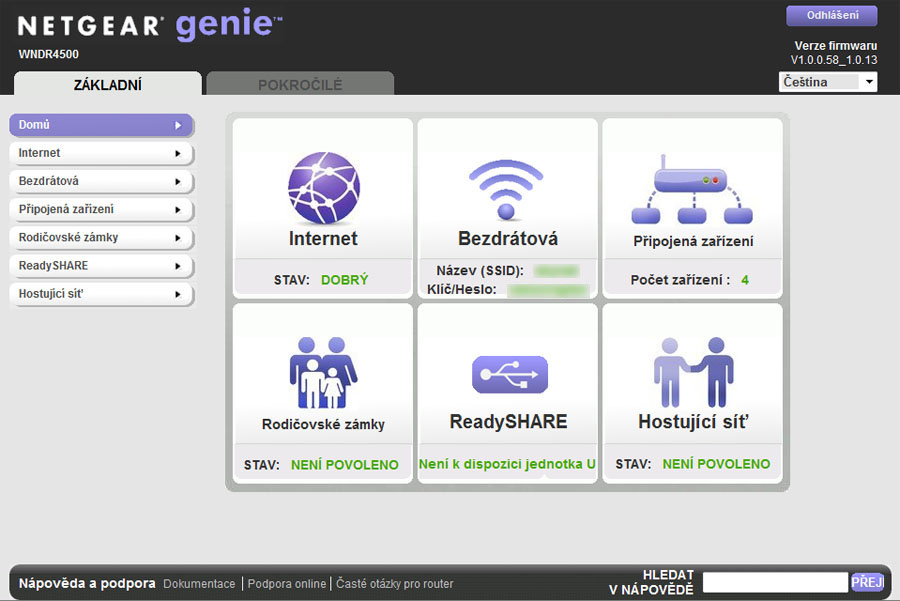Go to Připojená zařízení in the sidebar

101,210
